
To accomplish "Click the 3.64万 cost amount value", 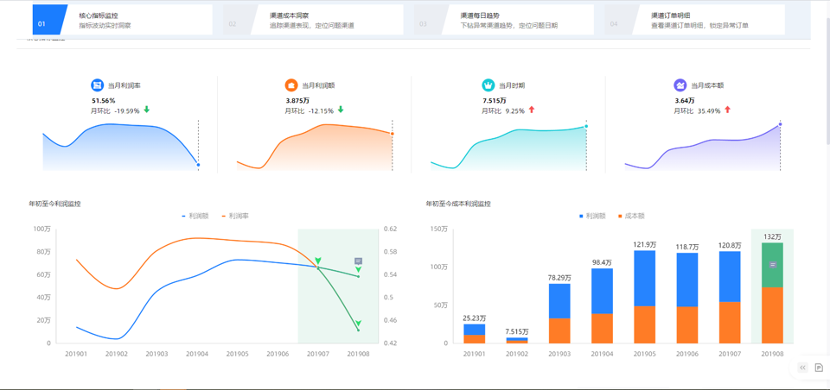I will 684,101.
